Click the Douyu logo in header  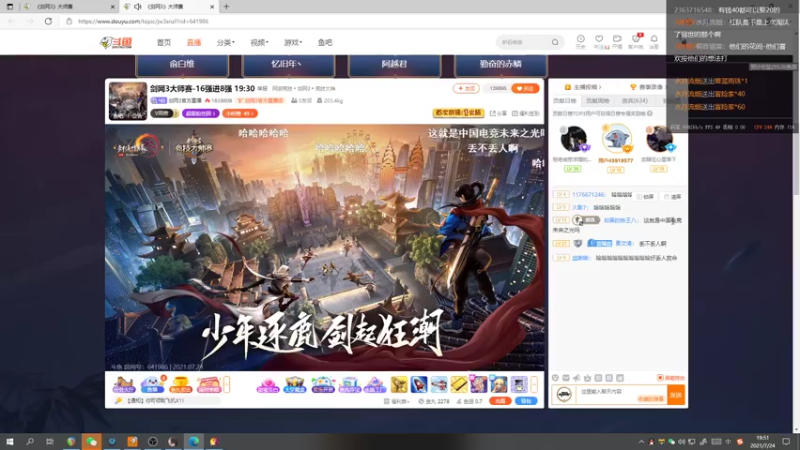[116, 42]
